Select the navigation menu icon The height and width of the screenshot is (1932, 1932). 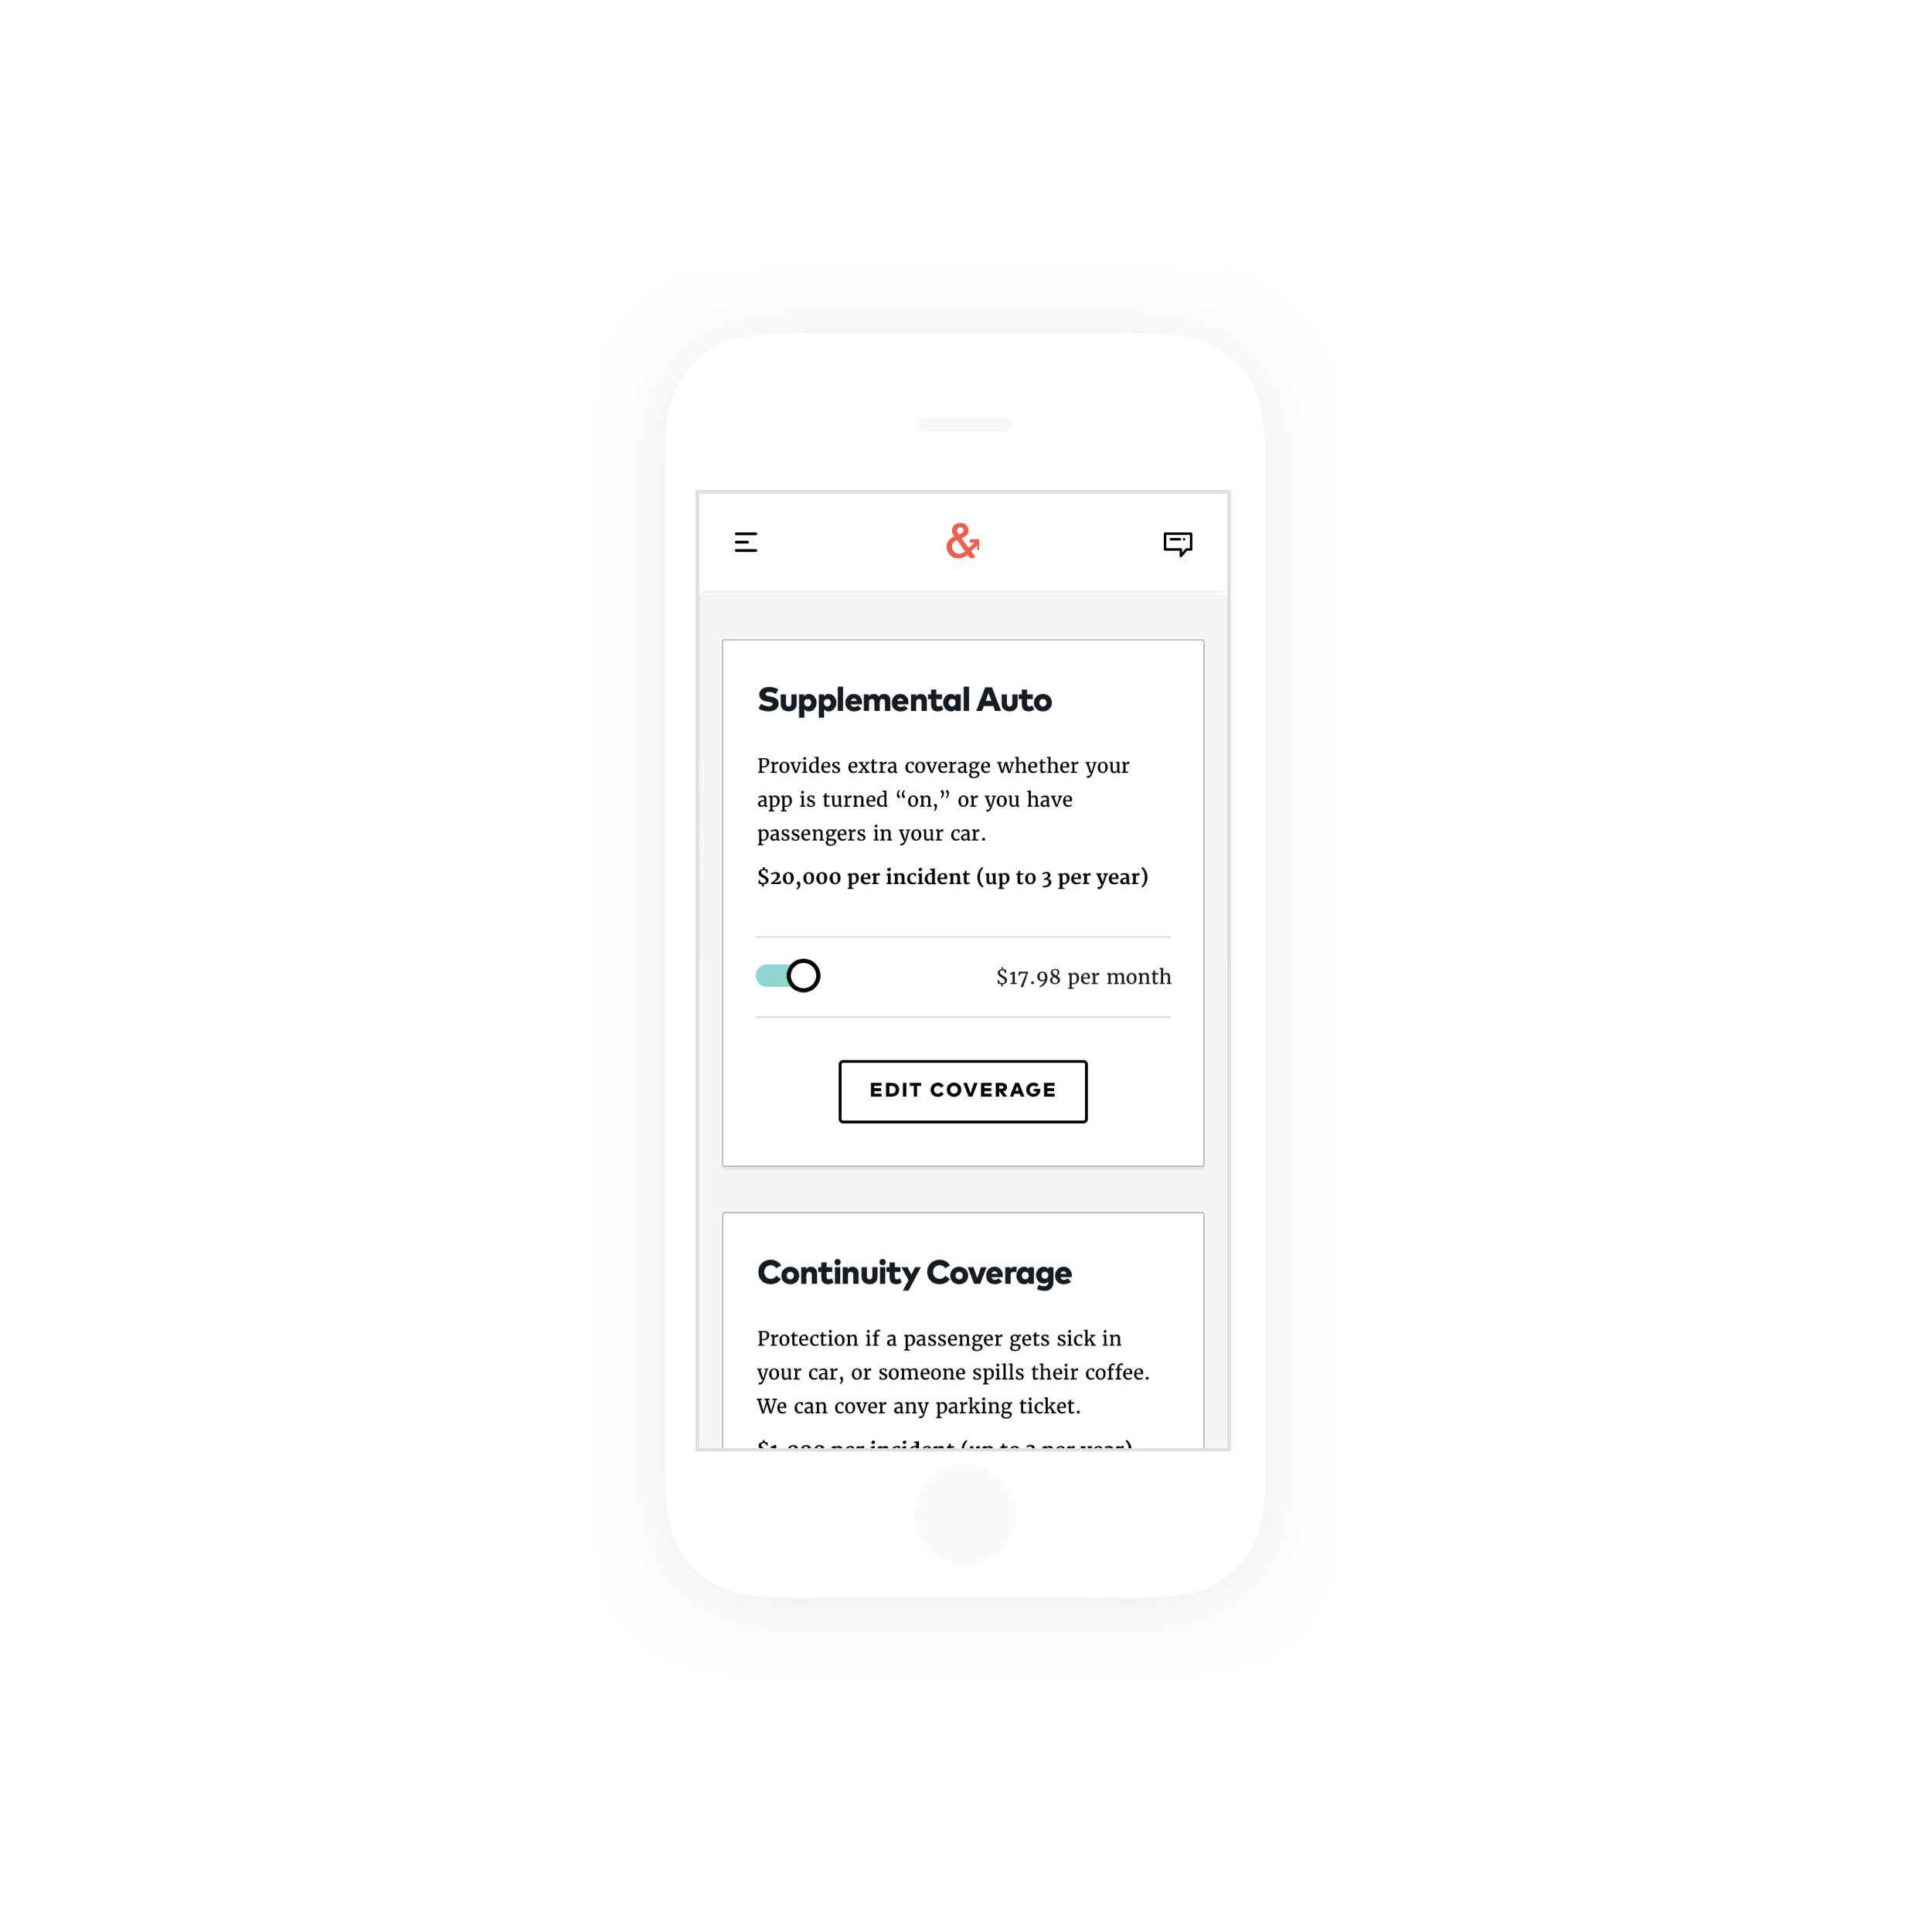pos(747,542)
